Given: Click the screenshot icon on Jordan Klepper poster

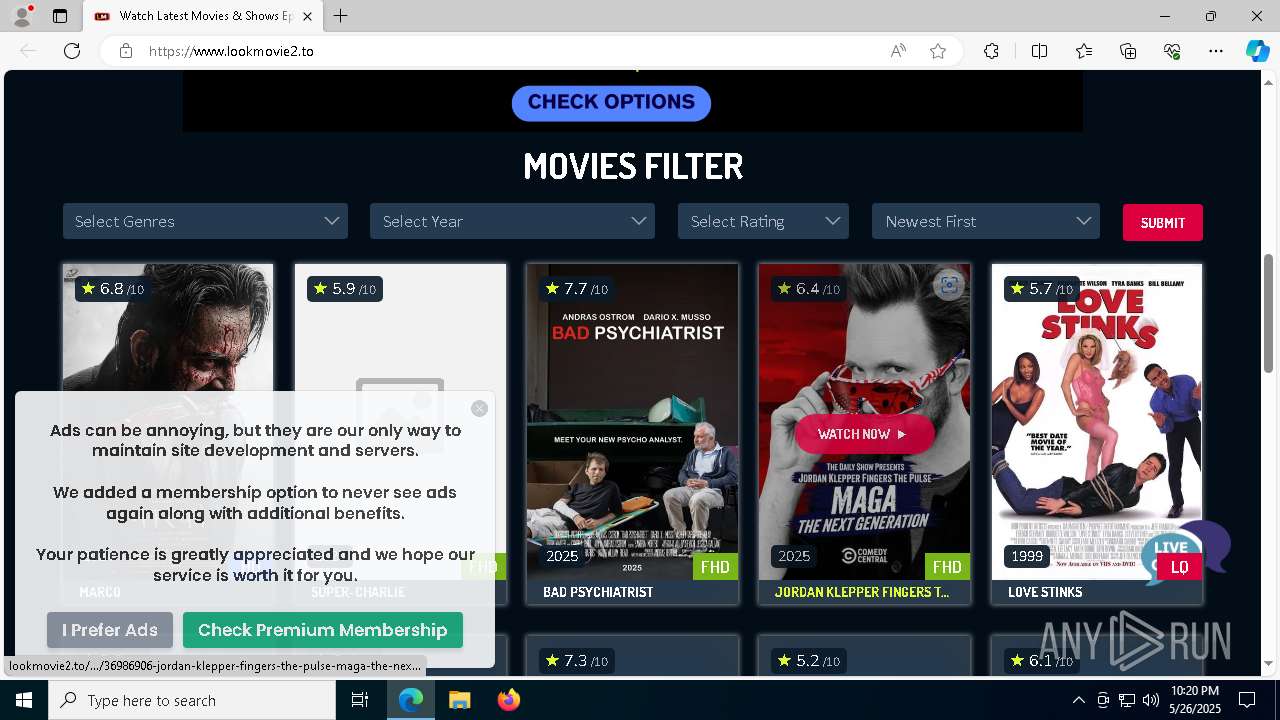Looking at the screenshot, I should 949,286.
